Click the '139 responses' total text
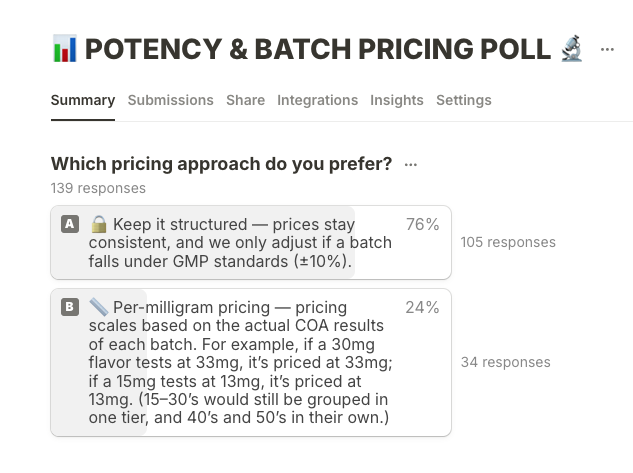This screenshot has height=473, width=633. click(x=98, y=188)
